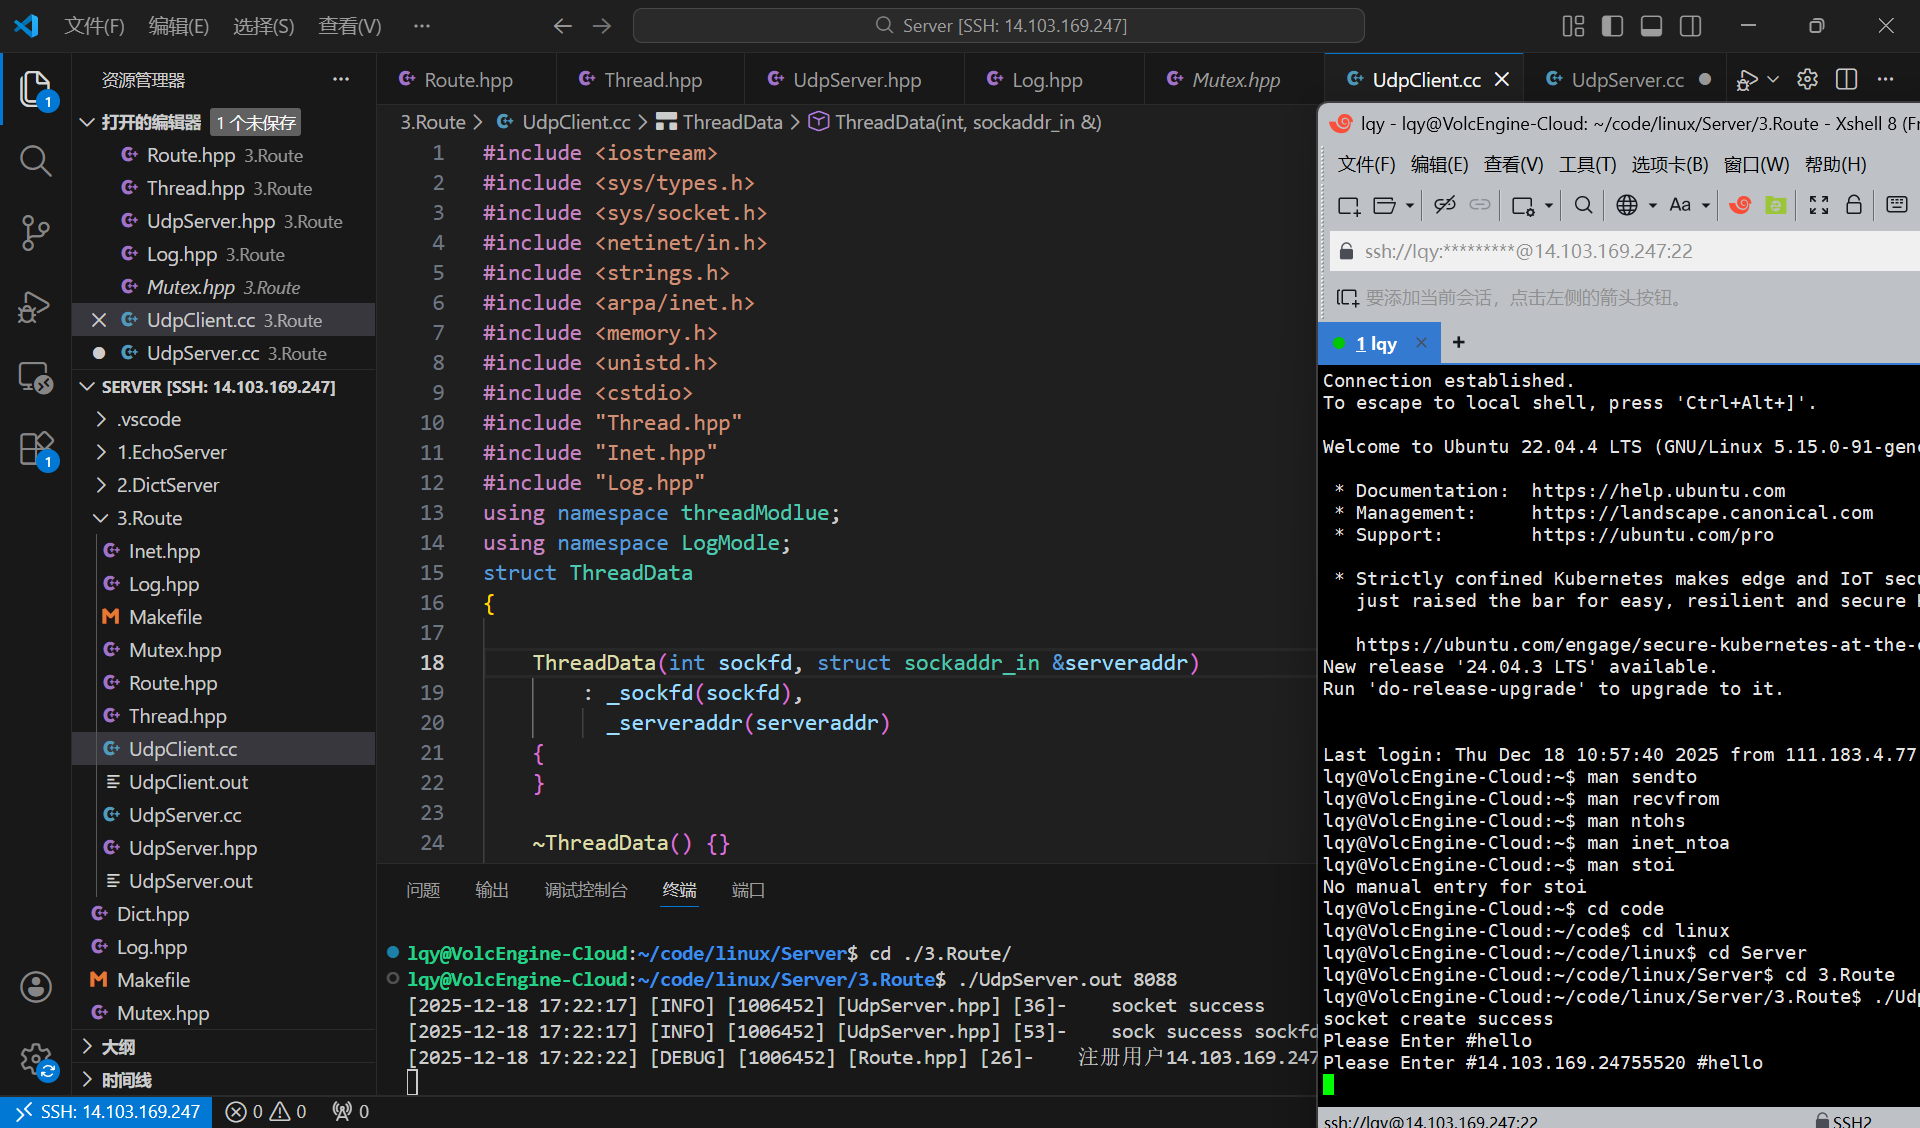This screenshot has height=1128, width=1920.
Task: Open Source Control view
Action: pyautogui.click(x=36, y=233)
